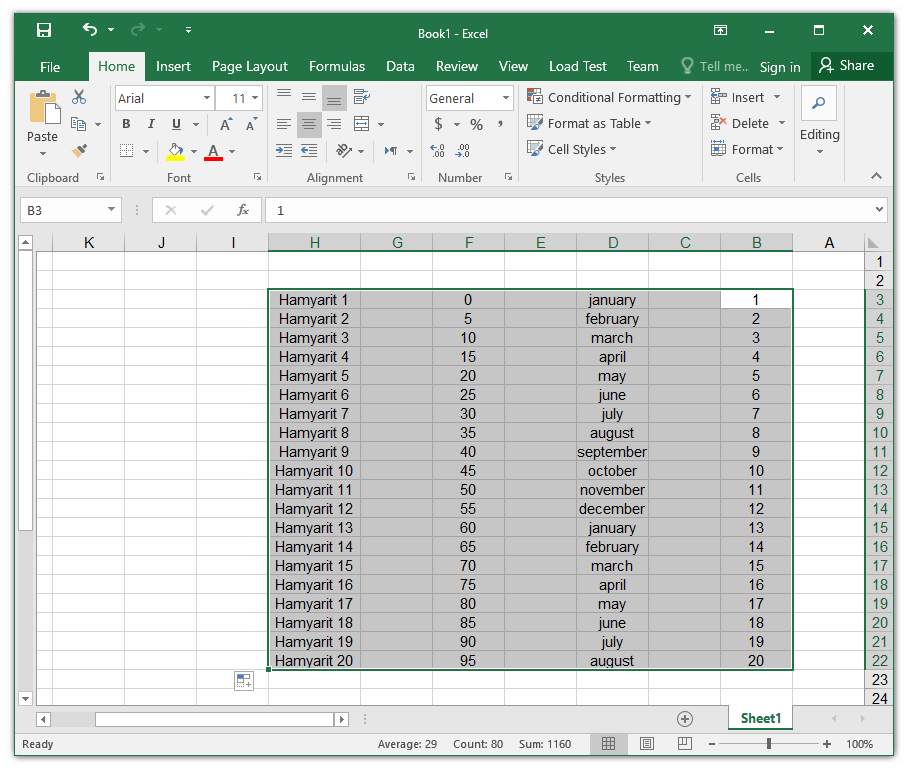This screenshot has height=775, width=908.
Task: Select the Sheet1 tab
Action: [760, 718]
